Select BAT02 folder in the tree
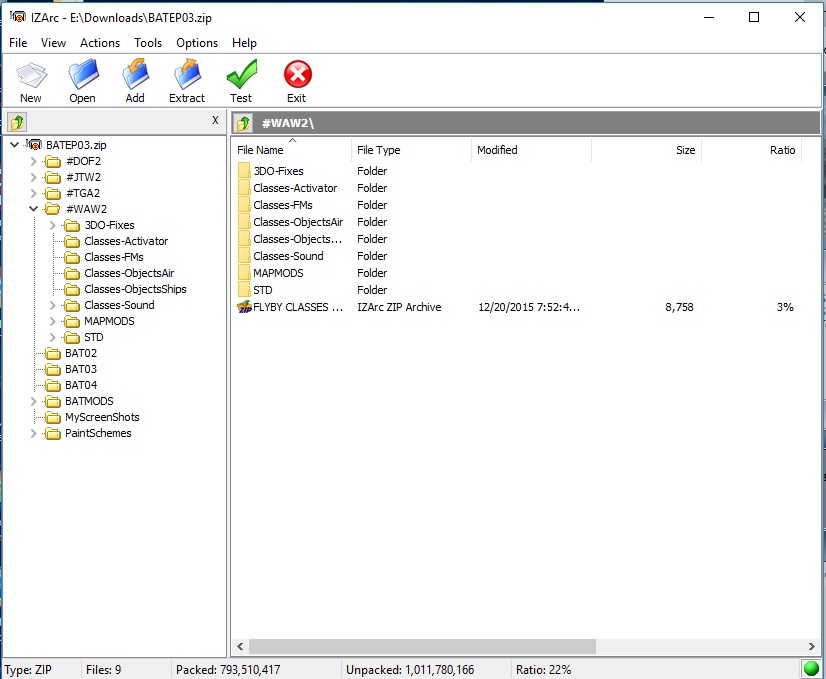Screen dimensions: 826x679 (81, 353)
